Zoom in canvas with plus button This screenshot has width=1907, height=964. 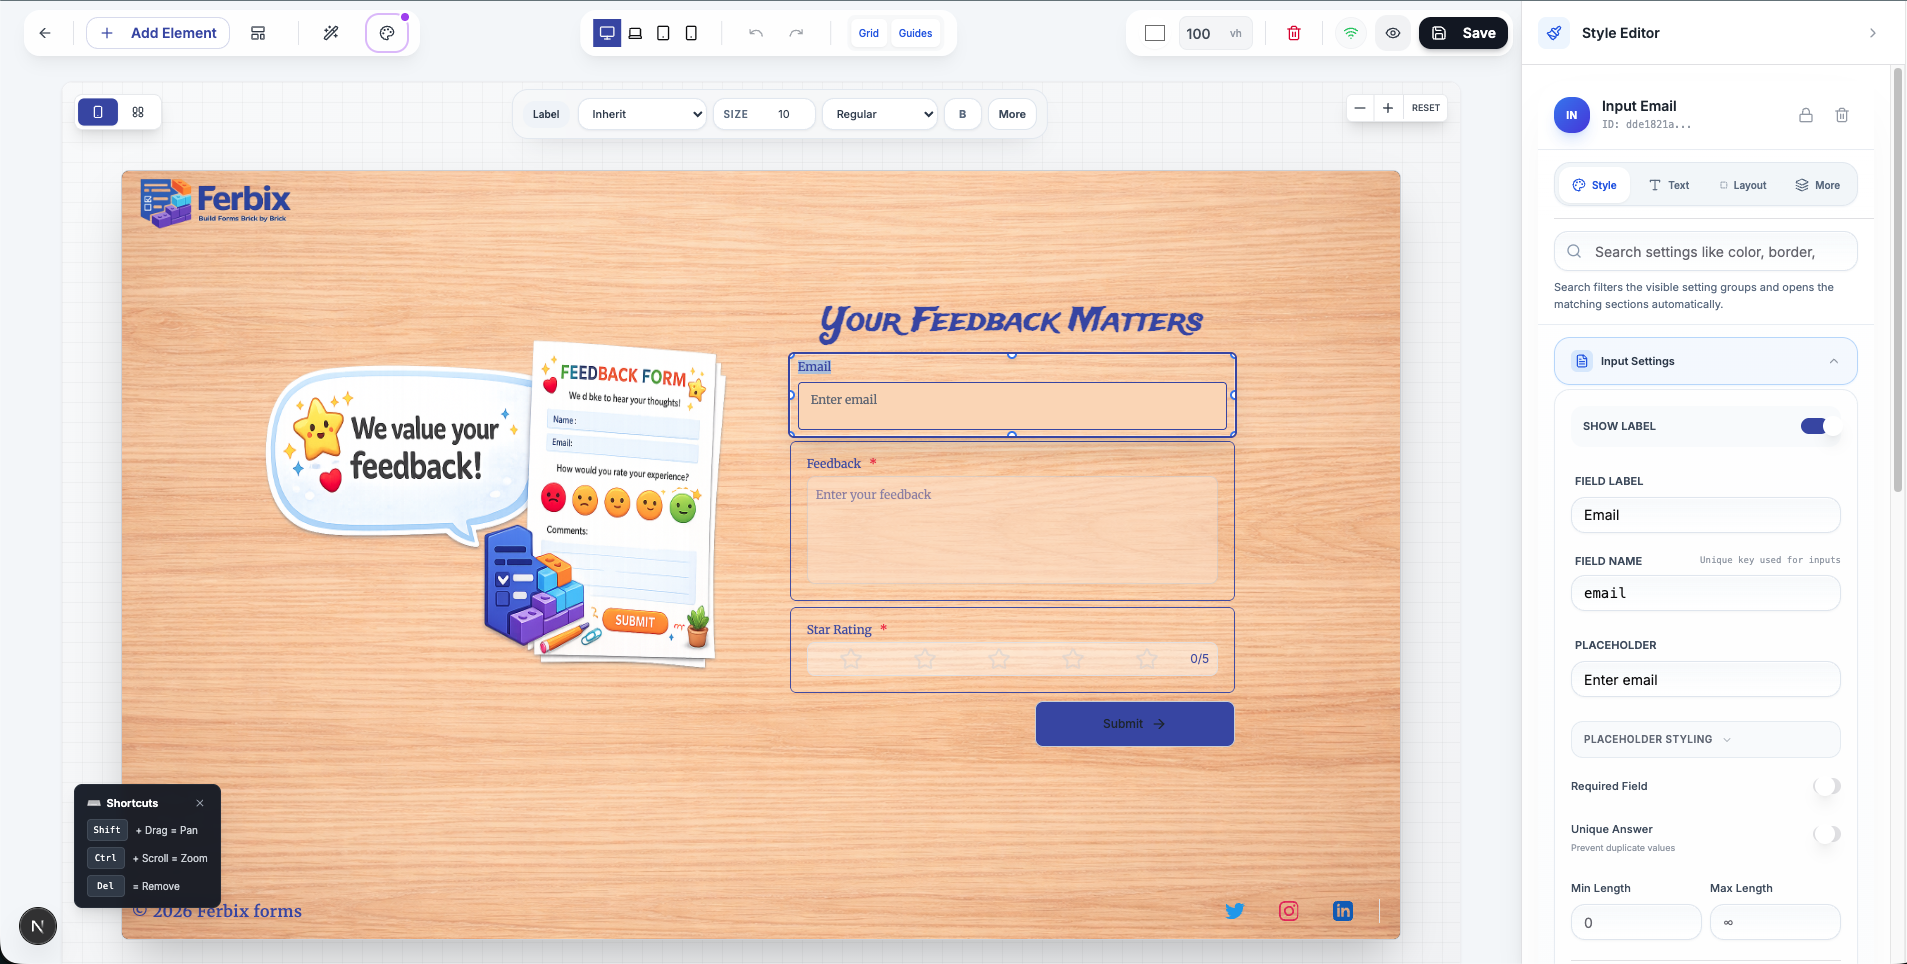pos(1388,108)
